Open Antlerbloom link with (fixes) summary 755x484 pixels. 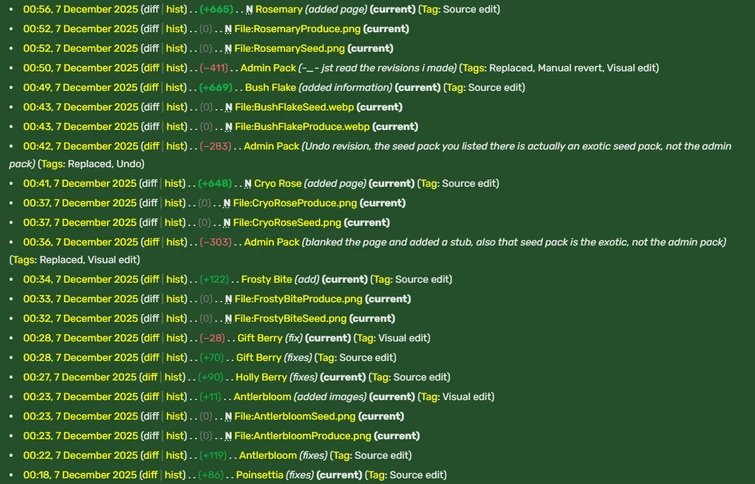point(268,456)
